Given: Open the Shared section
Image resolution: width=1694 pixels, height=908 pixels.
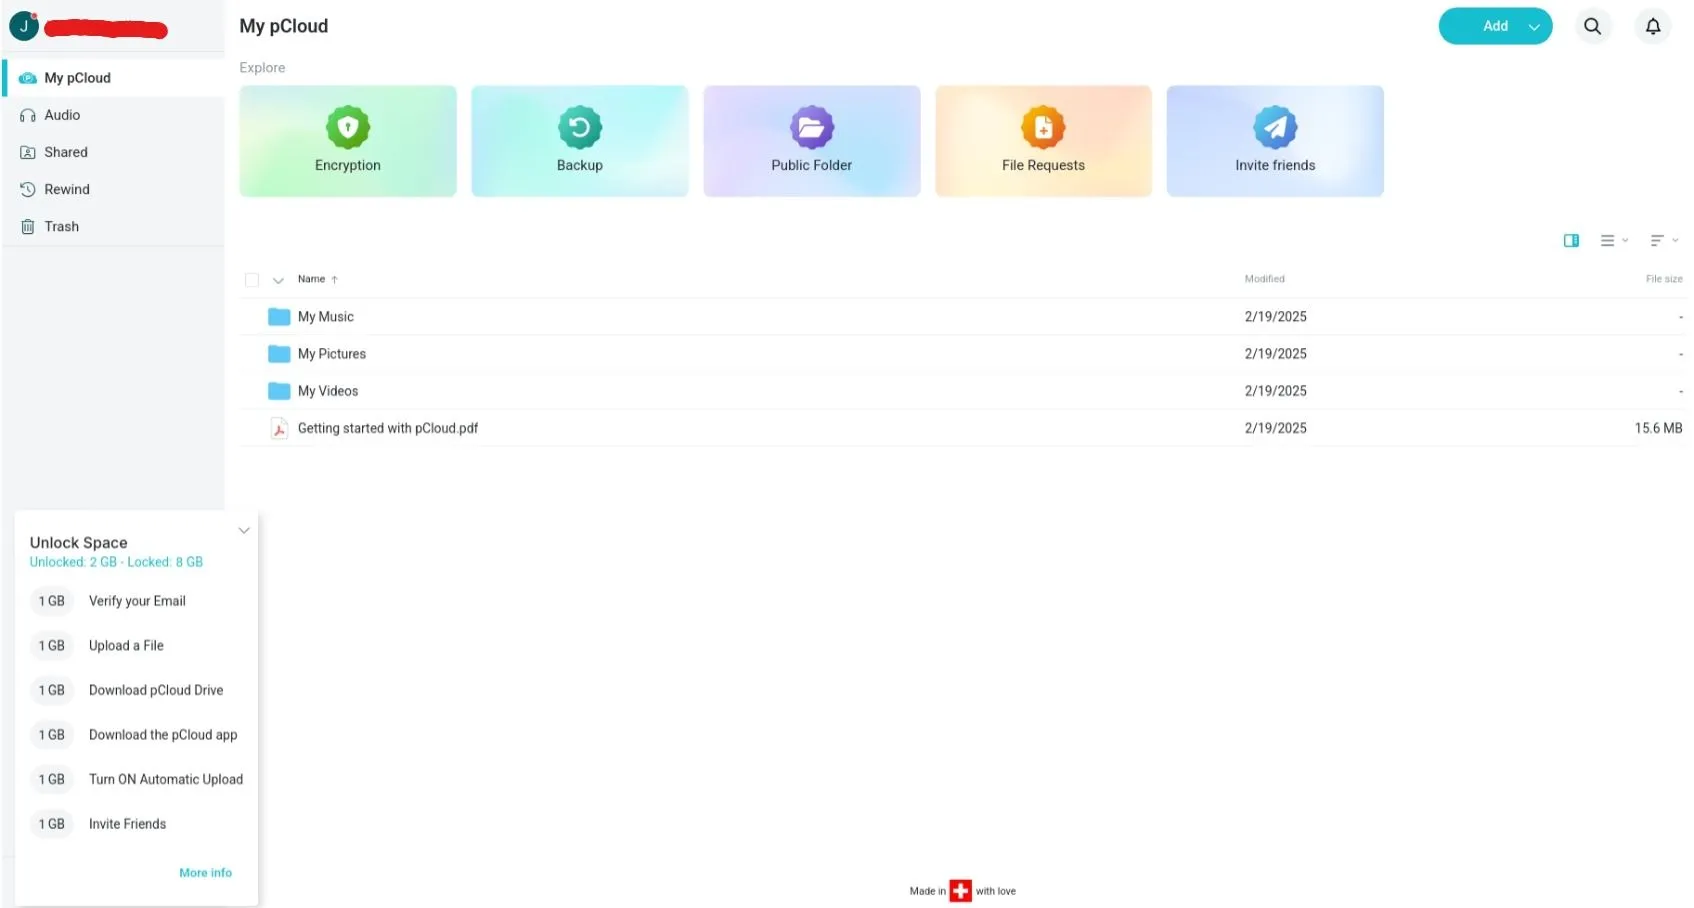Looking at the screenshot, I should click(x=114, y=152).
